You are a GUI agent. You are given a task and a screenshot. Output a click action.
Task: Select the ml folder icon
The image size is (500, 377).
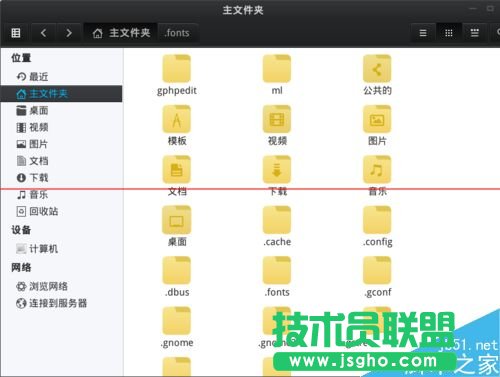(x=277, y=69)
